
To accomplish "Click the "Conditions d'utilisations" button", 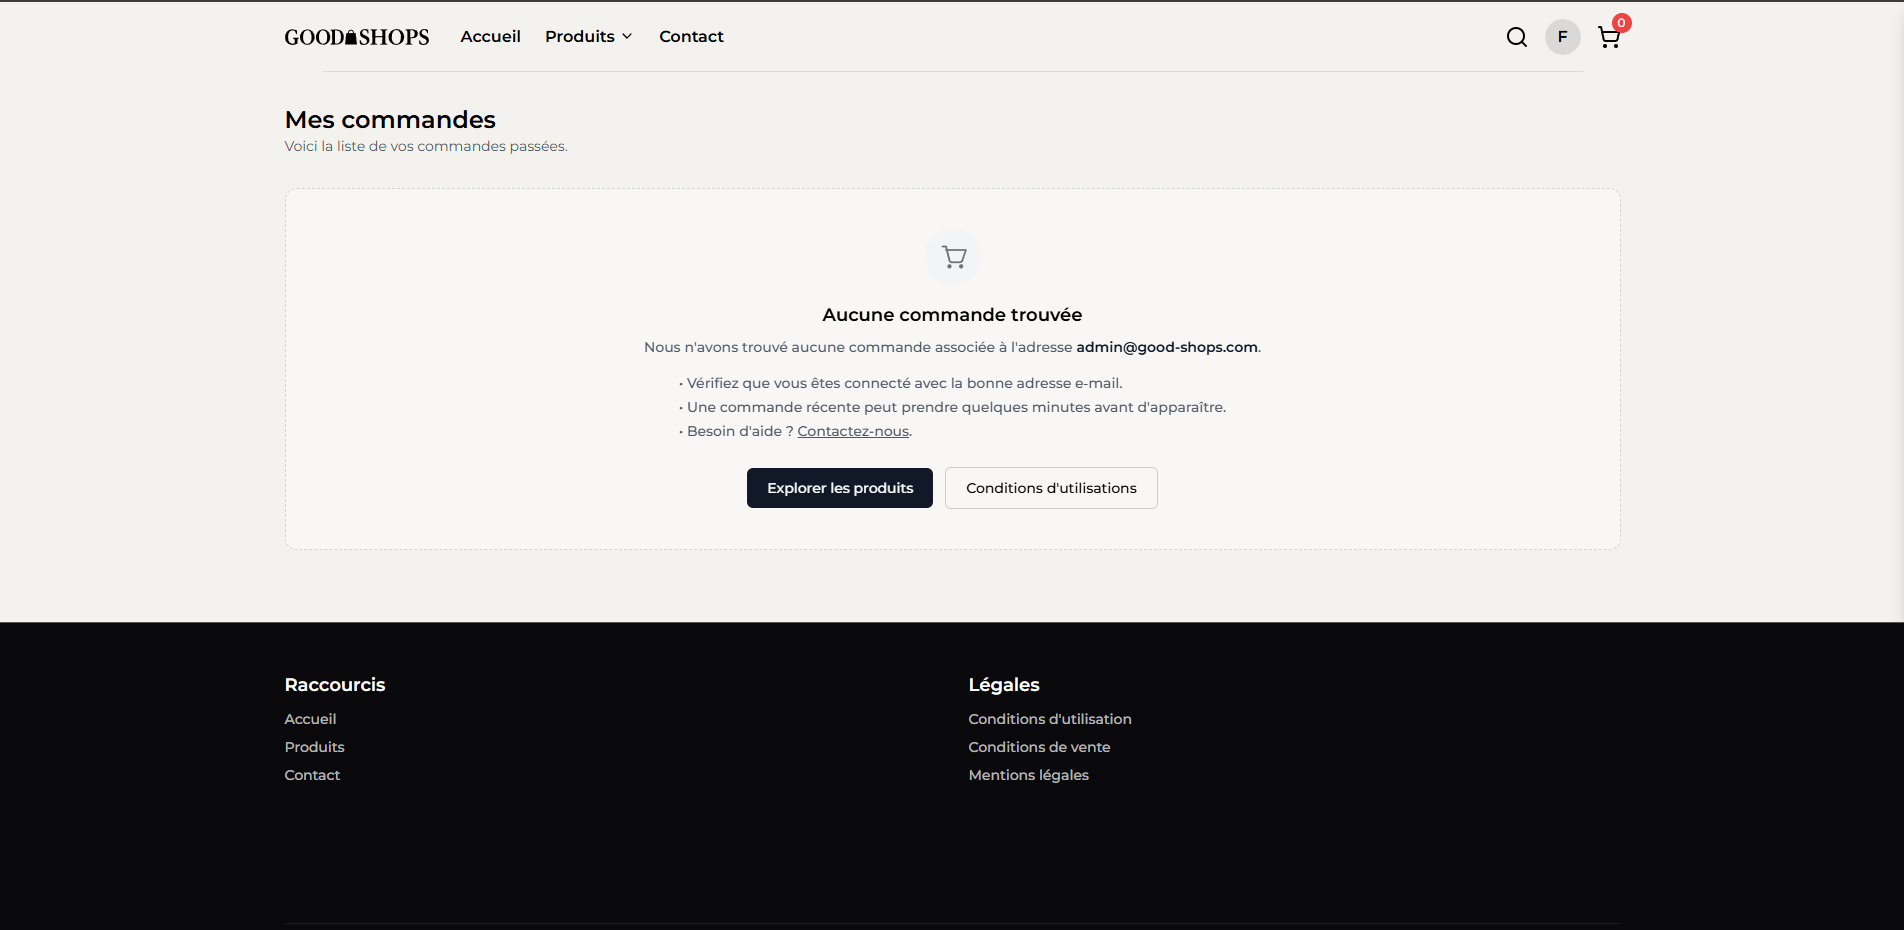I will coord(1050,488).
